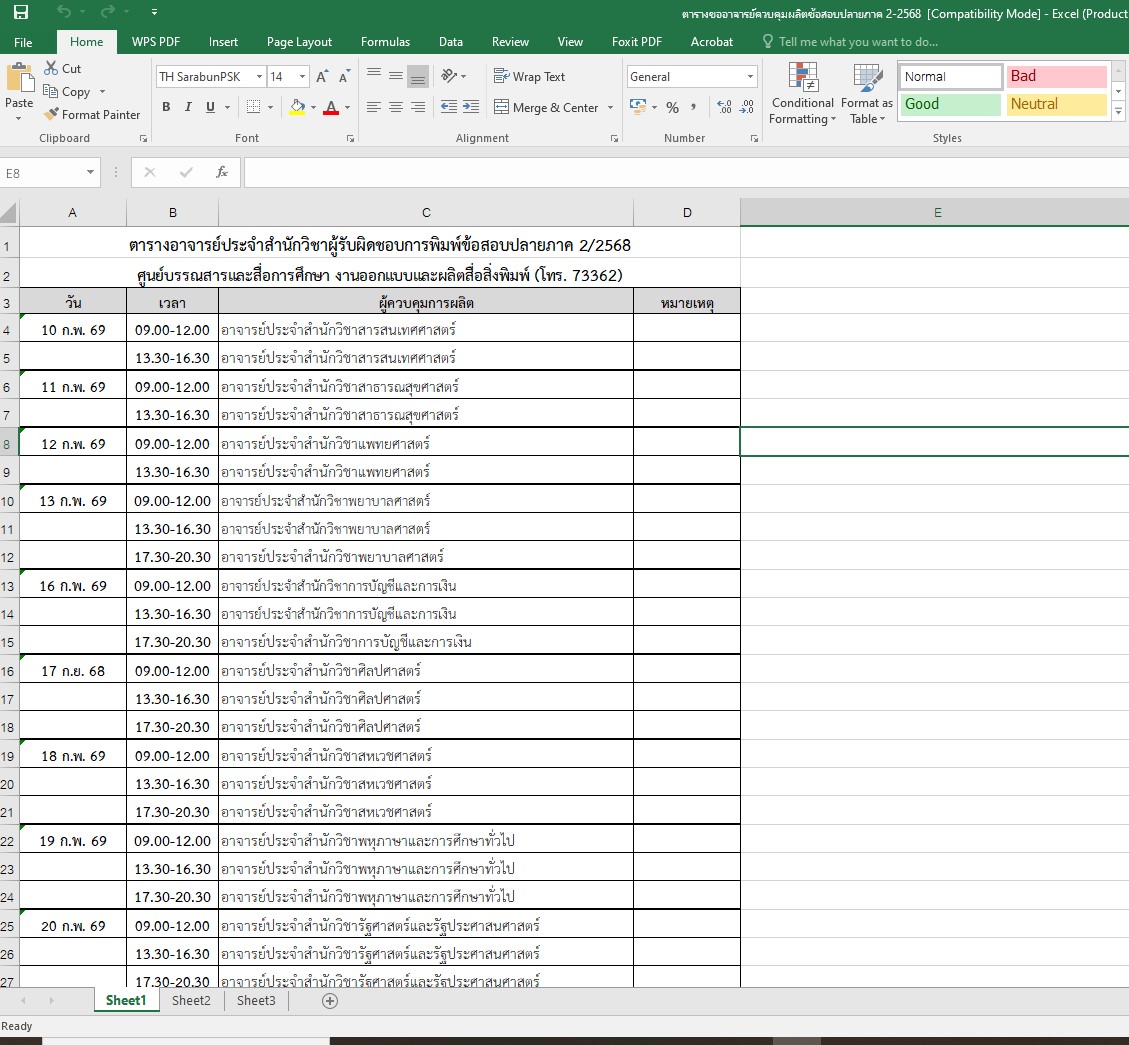Center text horizontally
The width and height of the screenshot is (1129, 1045).
(x=396, y=107)
